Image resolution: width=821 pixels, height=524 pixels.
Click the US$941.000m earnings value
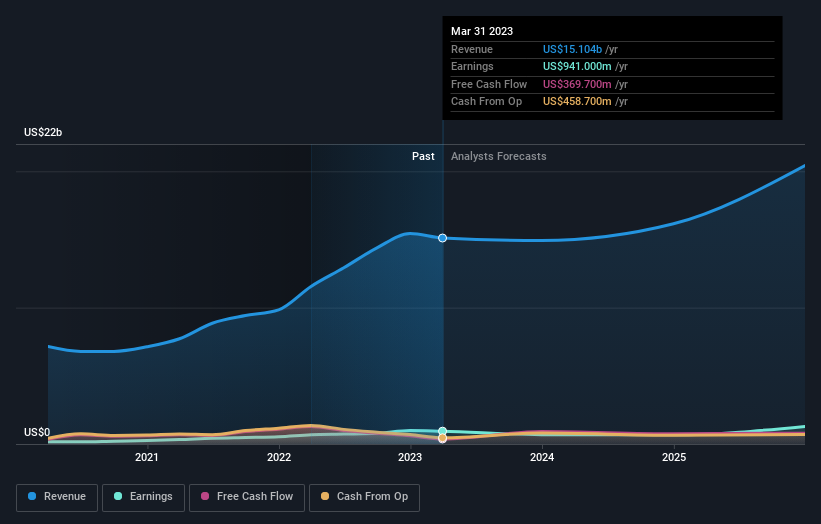point(577,66)
